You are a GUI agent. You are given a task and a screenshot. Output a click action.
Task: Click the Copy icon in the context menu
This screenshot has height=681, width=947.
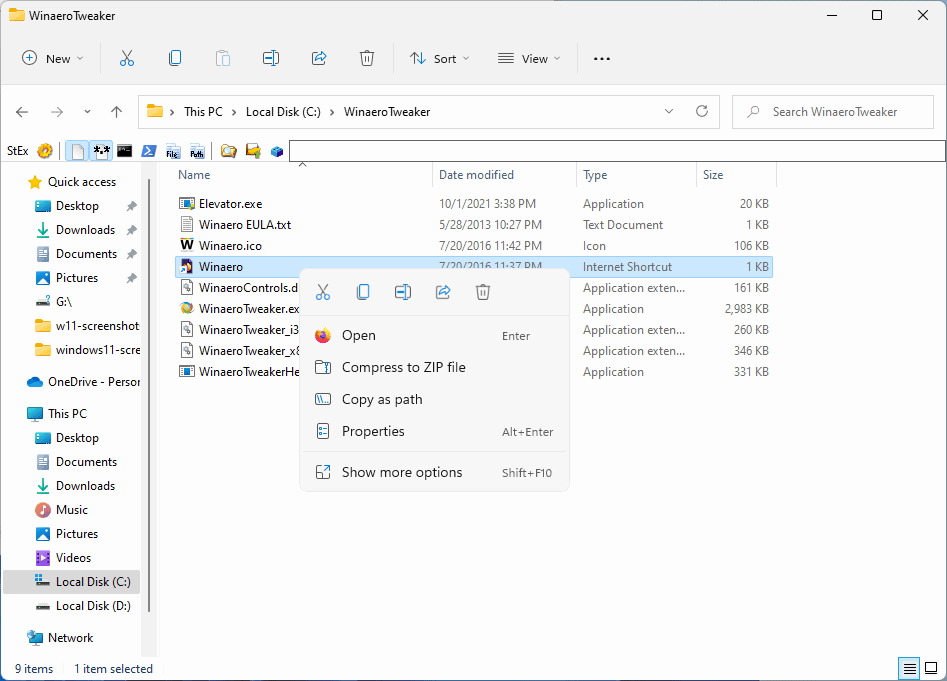pos(363,291)
